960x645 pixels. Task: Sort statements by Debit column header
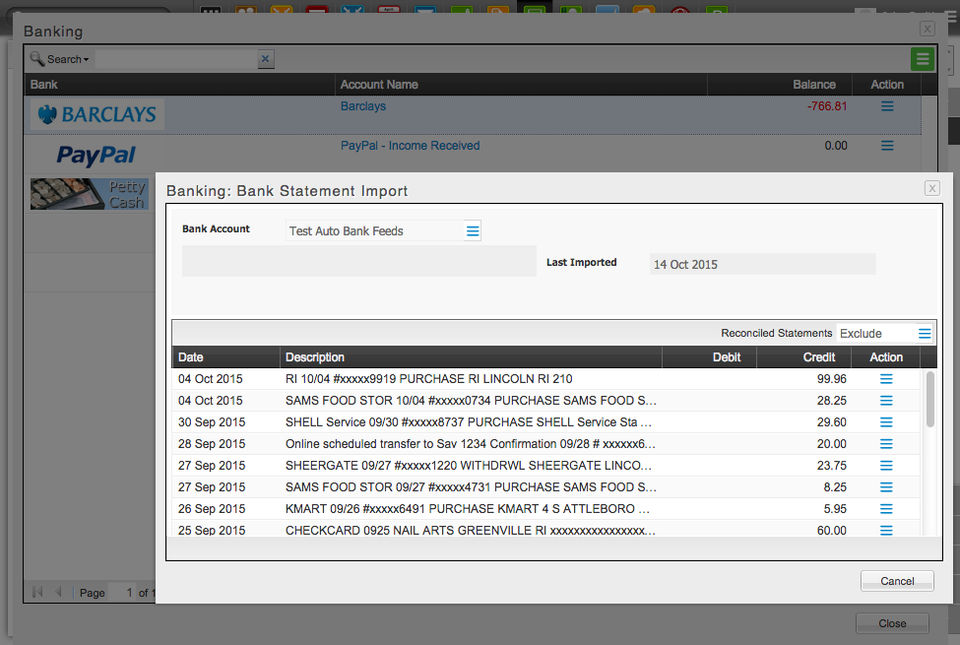pyautogui.click(x=710, y=357)
